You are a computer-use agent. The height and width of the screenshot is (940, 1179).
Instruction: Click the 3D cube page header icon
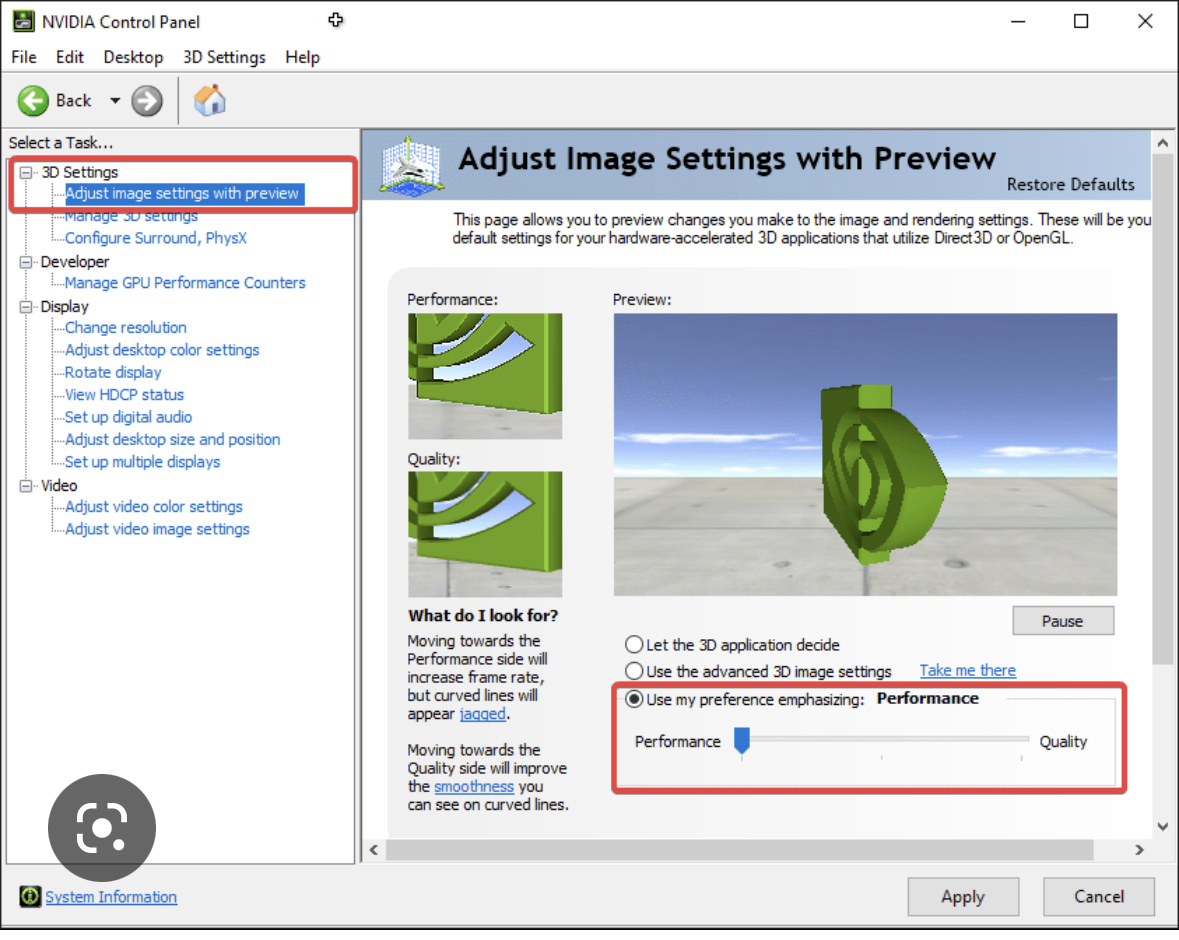tap(411, 165)
